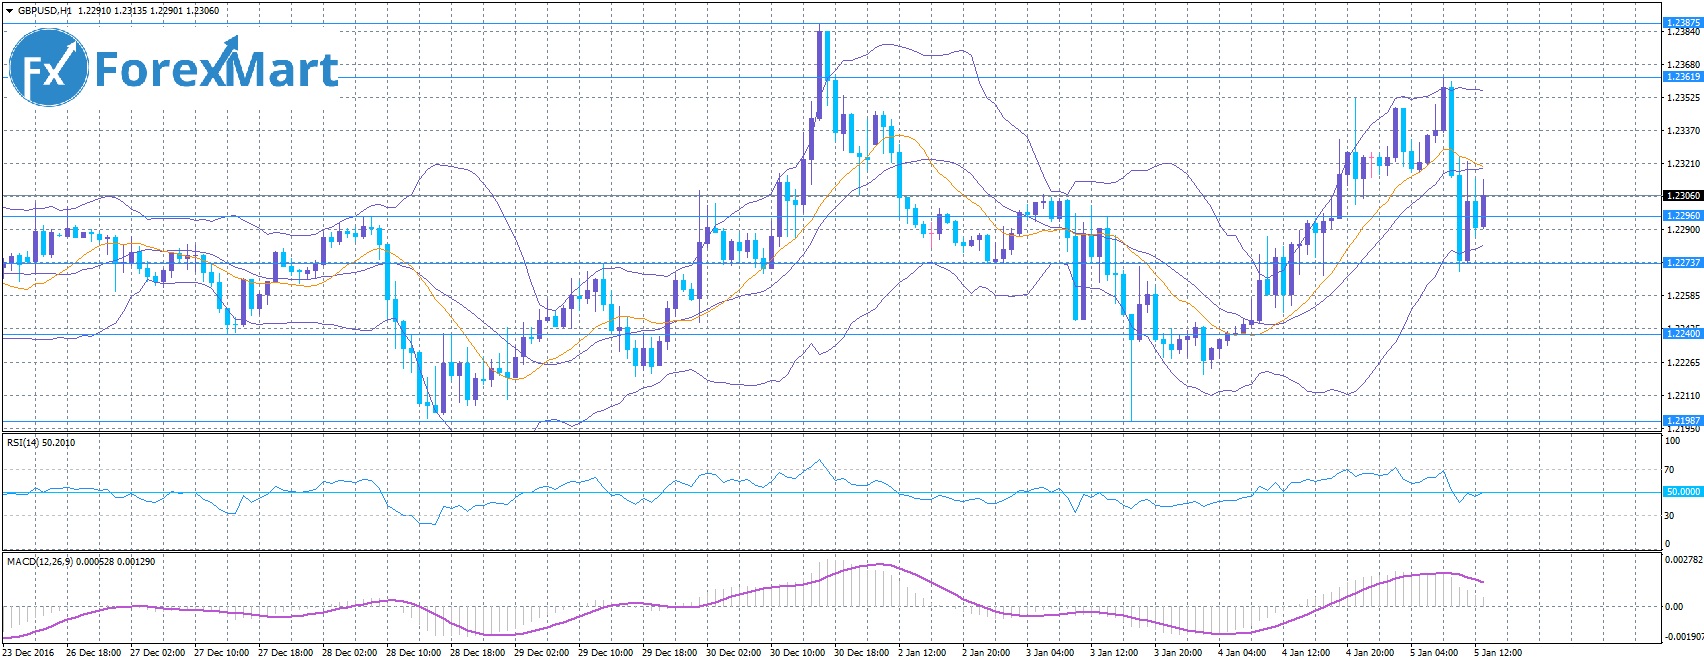Select the 1.22960 level price label

[1682, 216]
